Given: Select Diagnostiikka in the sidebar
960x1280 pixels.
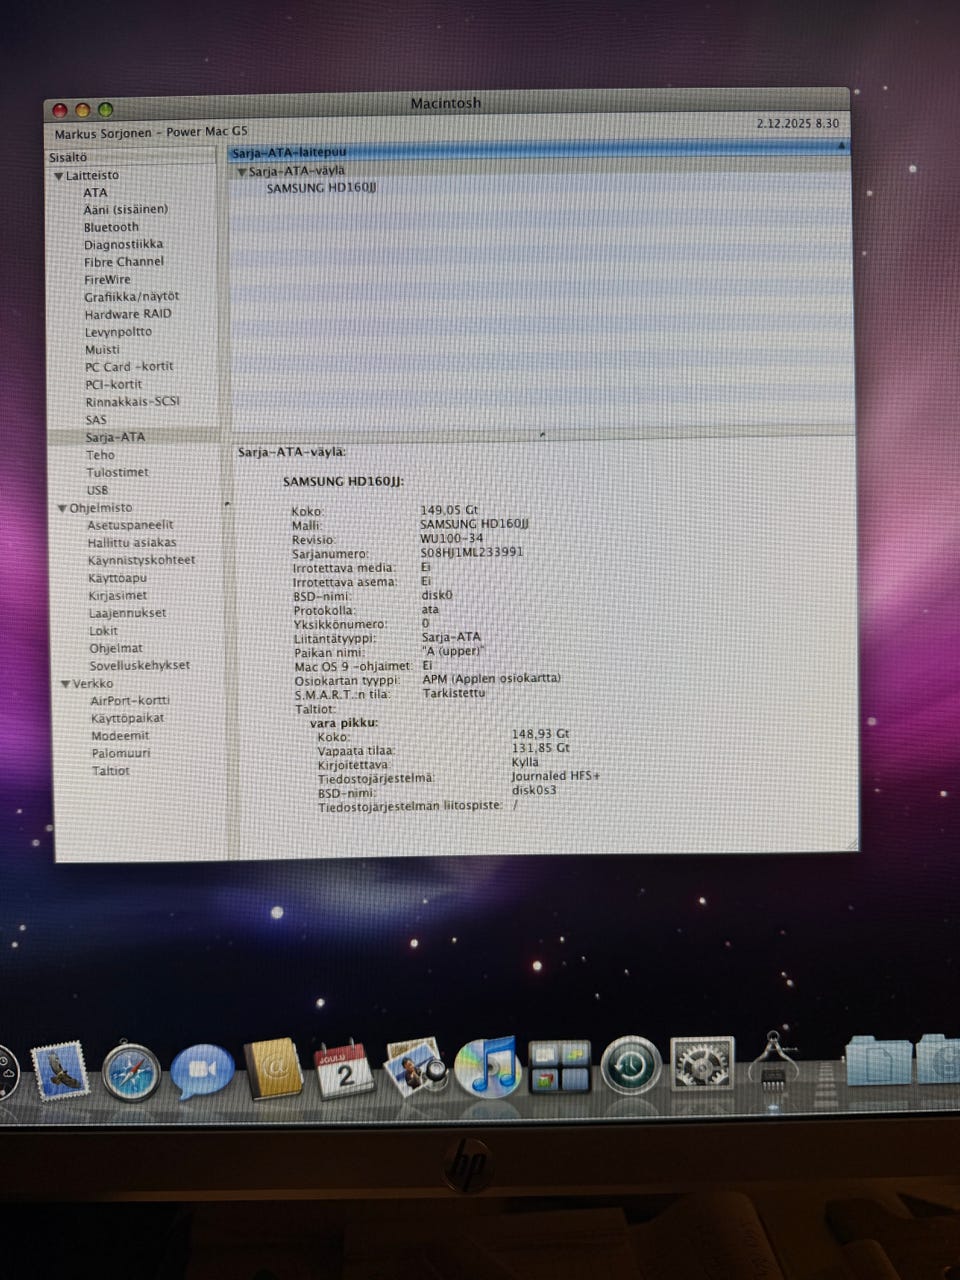Looking at the screenshot, I should click(x=123, y=245).
